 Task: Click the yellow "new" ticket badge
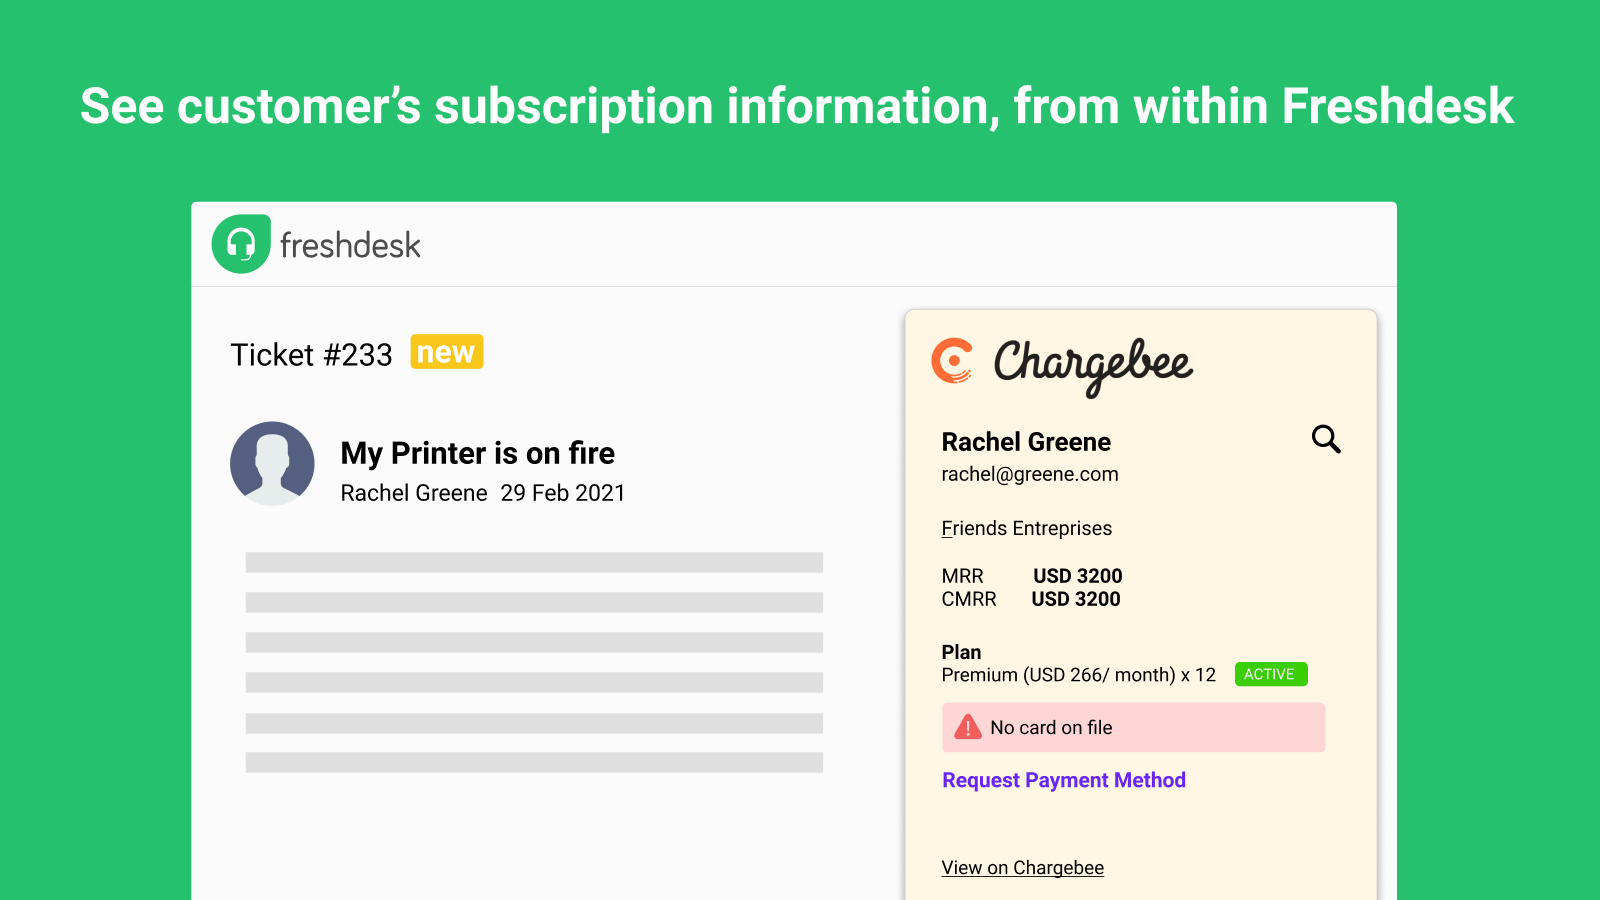[446, 352]
